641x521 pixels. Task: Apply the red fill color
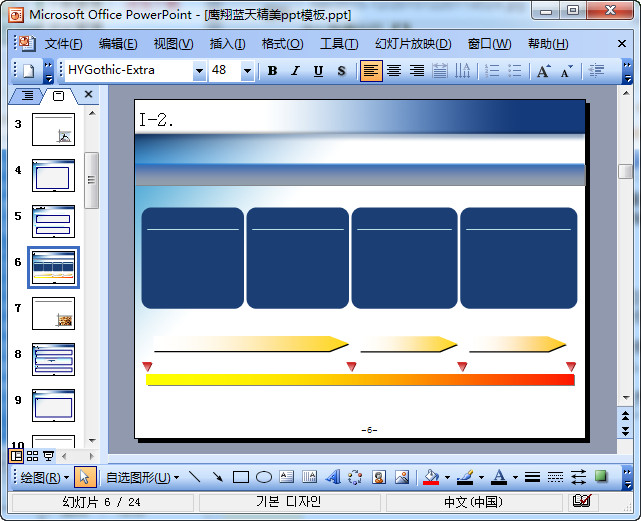[431, 477]
